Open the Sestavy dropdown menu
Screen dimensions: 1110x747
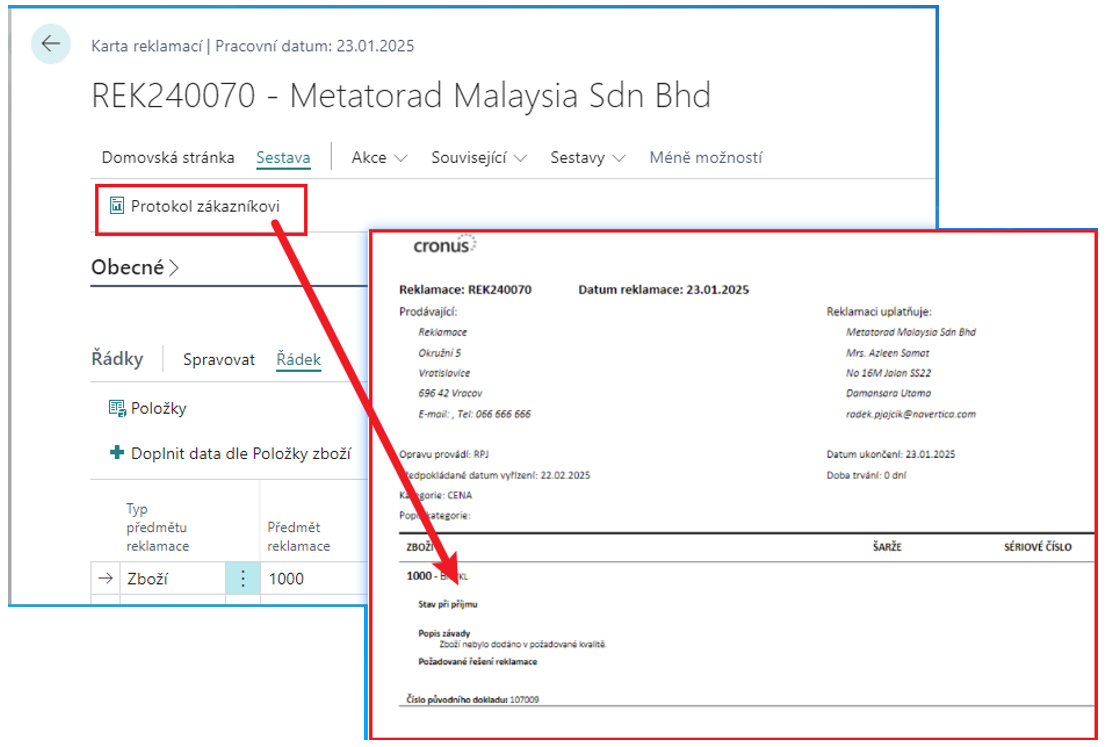click(588, 157)
